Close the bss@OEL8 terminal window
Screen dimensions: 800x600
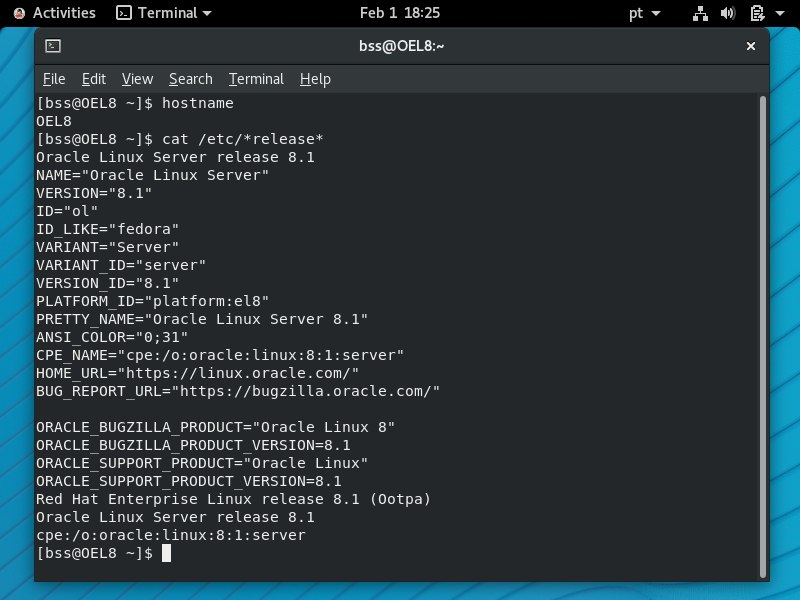(751, 46)
